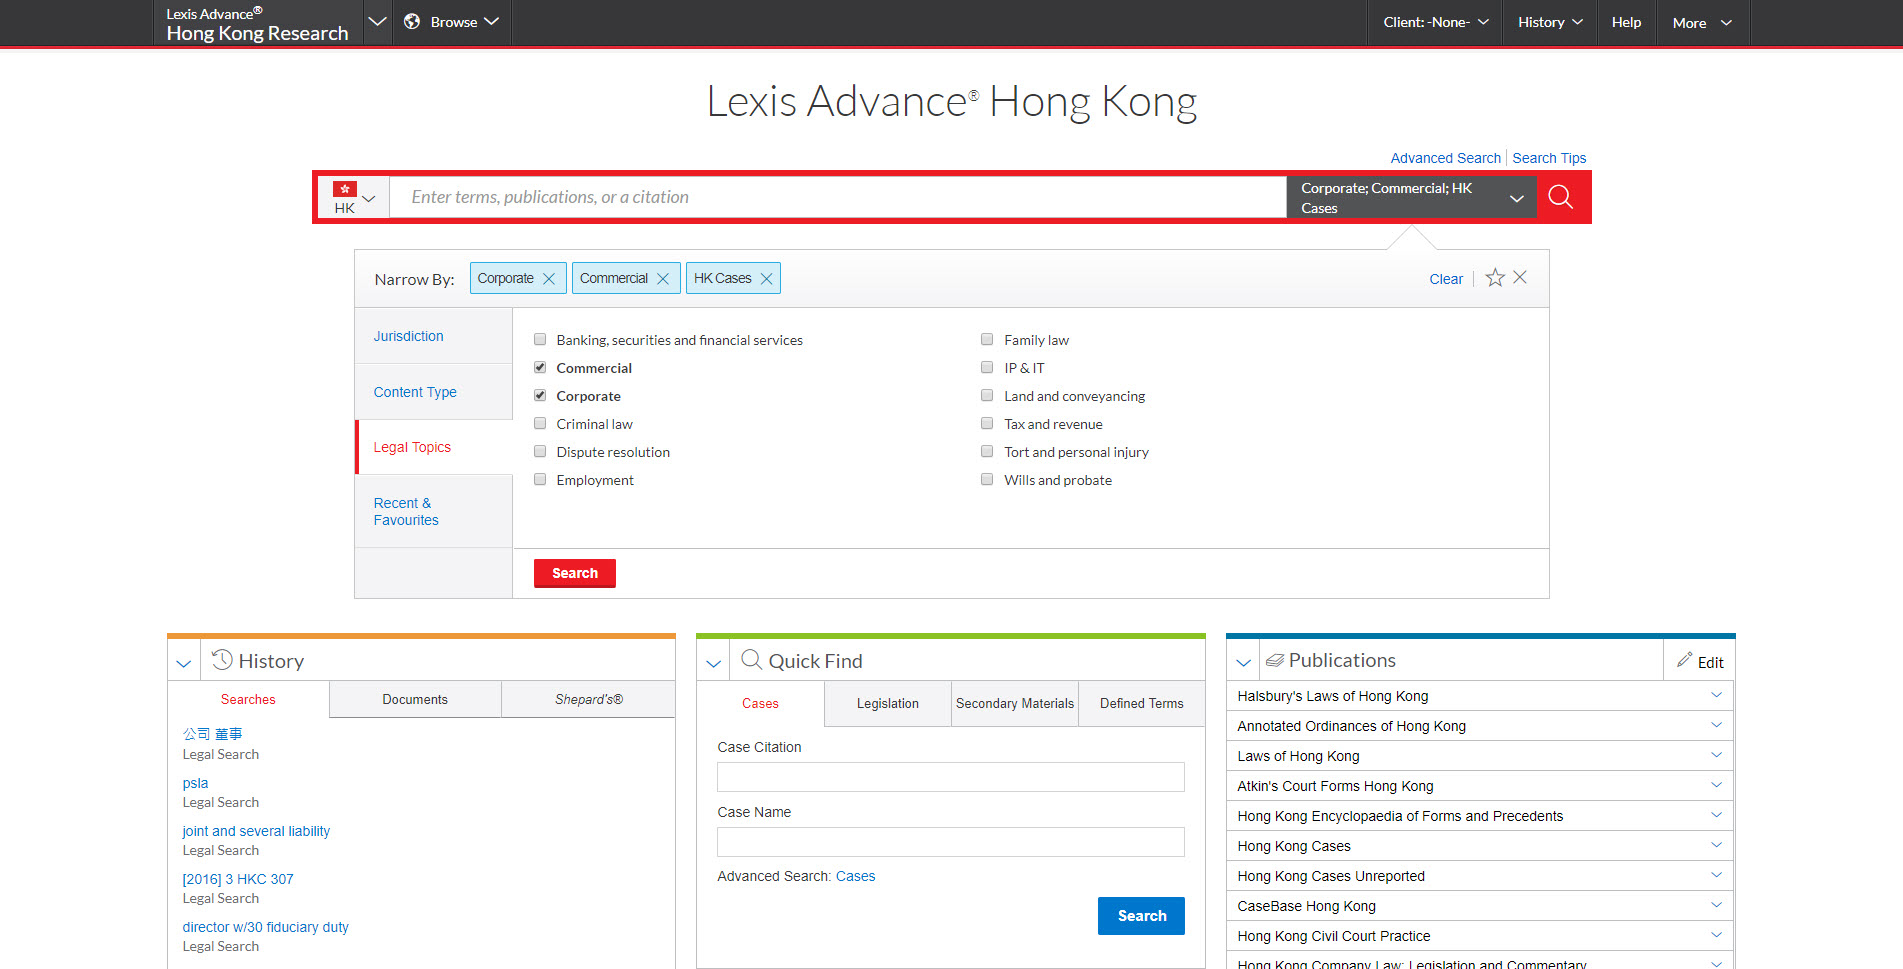
Task: Uncheck the Corporate legal topic
Action: tap(540, 396)
